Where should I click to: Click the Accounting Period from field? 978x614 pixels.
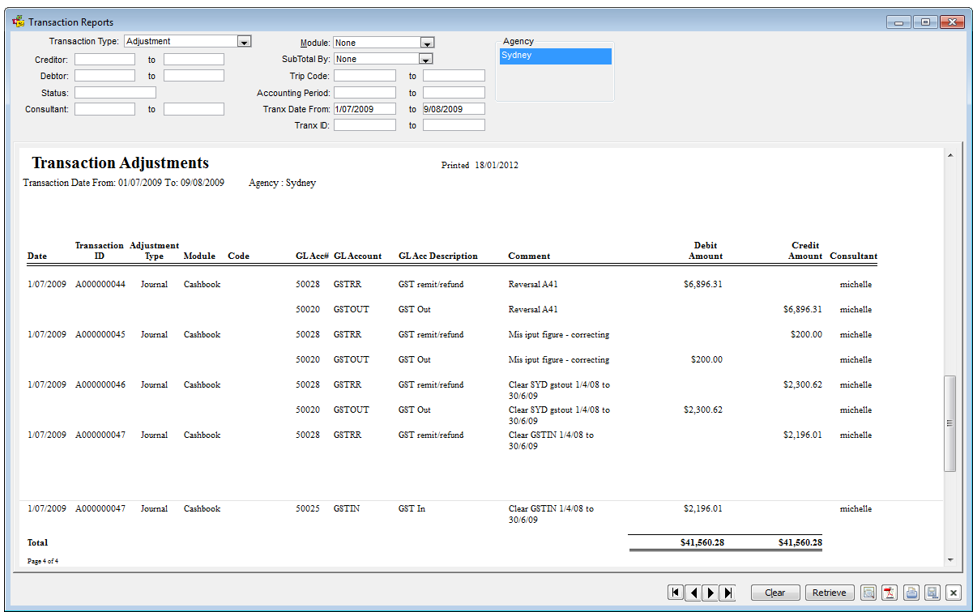click(365, 92)
